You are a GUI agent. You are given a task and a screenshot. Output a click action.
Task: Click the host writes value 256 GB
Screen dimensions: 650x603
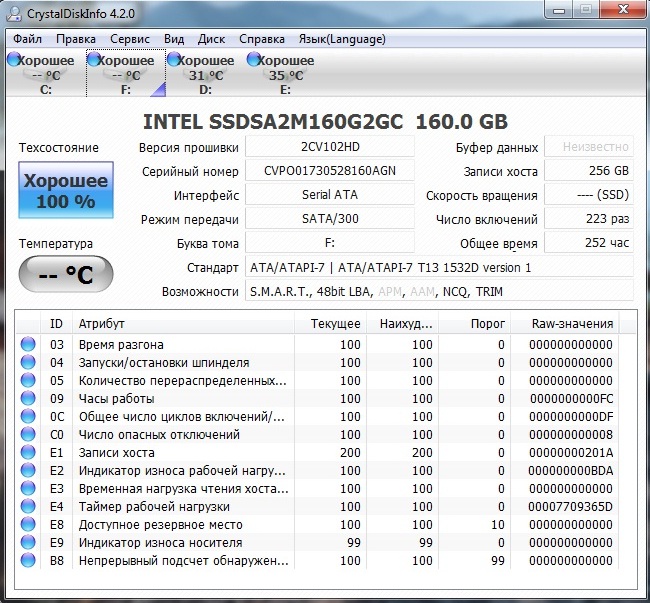[589, 171]
